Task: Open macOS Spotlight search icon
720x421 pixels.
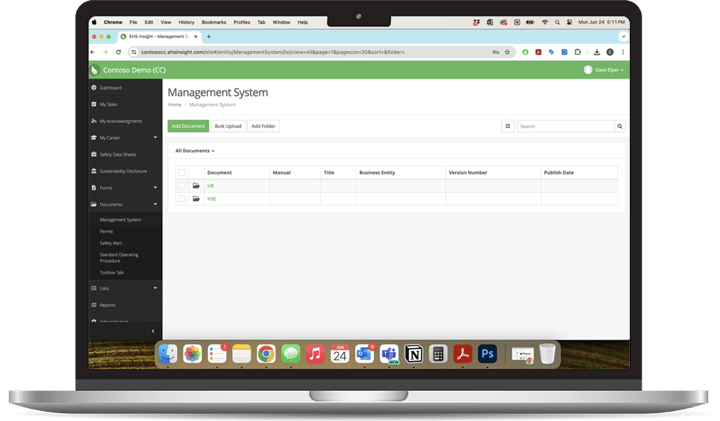Action: (557, 22)
